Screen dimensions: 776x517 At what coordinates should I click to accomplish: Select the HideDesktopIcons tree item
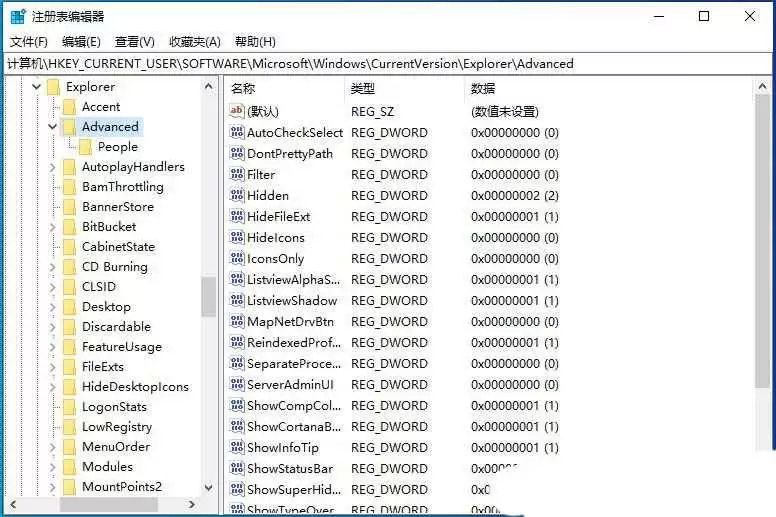pos(135,386)
